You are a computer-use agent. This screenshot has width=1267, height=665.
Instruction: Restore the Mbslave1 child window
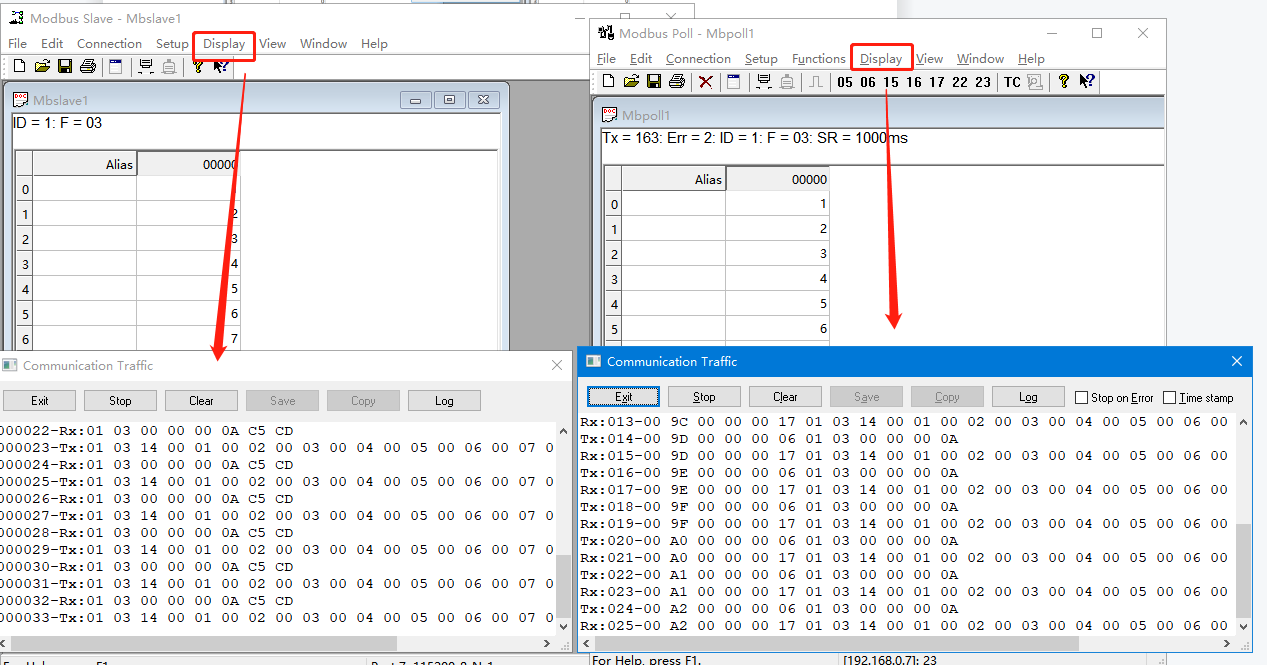449,100
